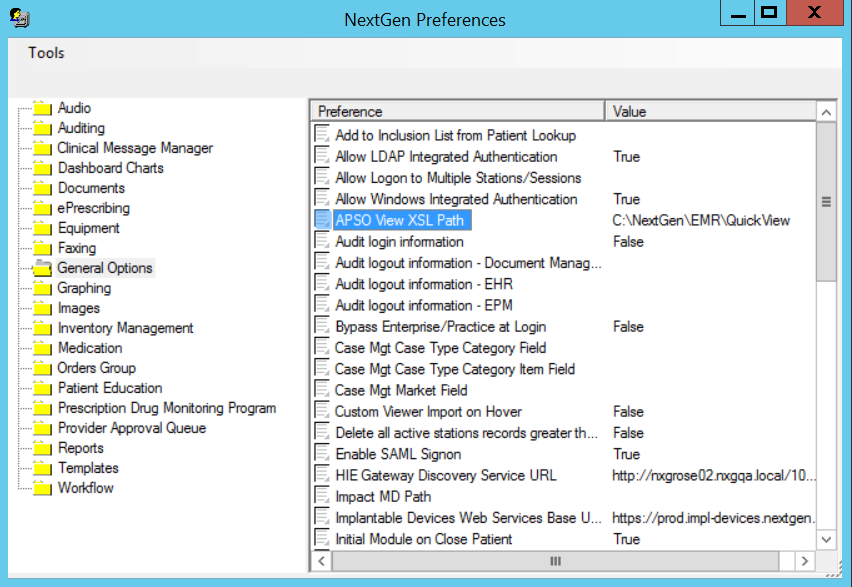Click icon beside APSO View XSL Path
The height and width of the screenshot is (587, 852).
click(x=322, y=220)
